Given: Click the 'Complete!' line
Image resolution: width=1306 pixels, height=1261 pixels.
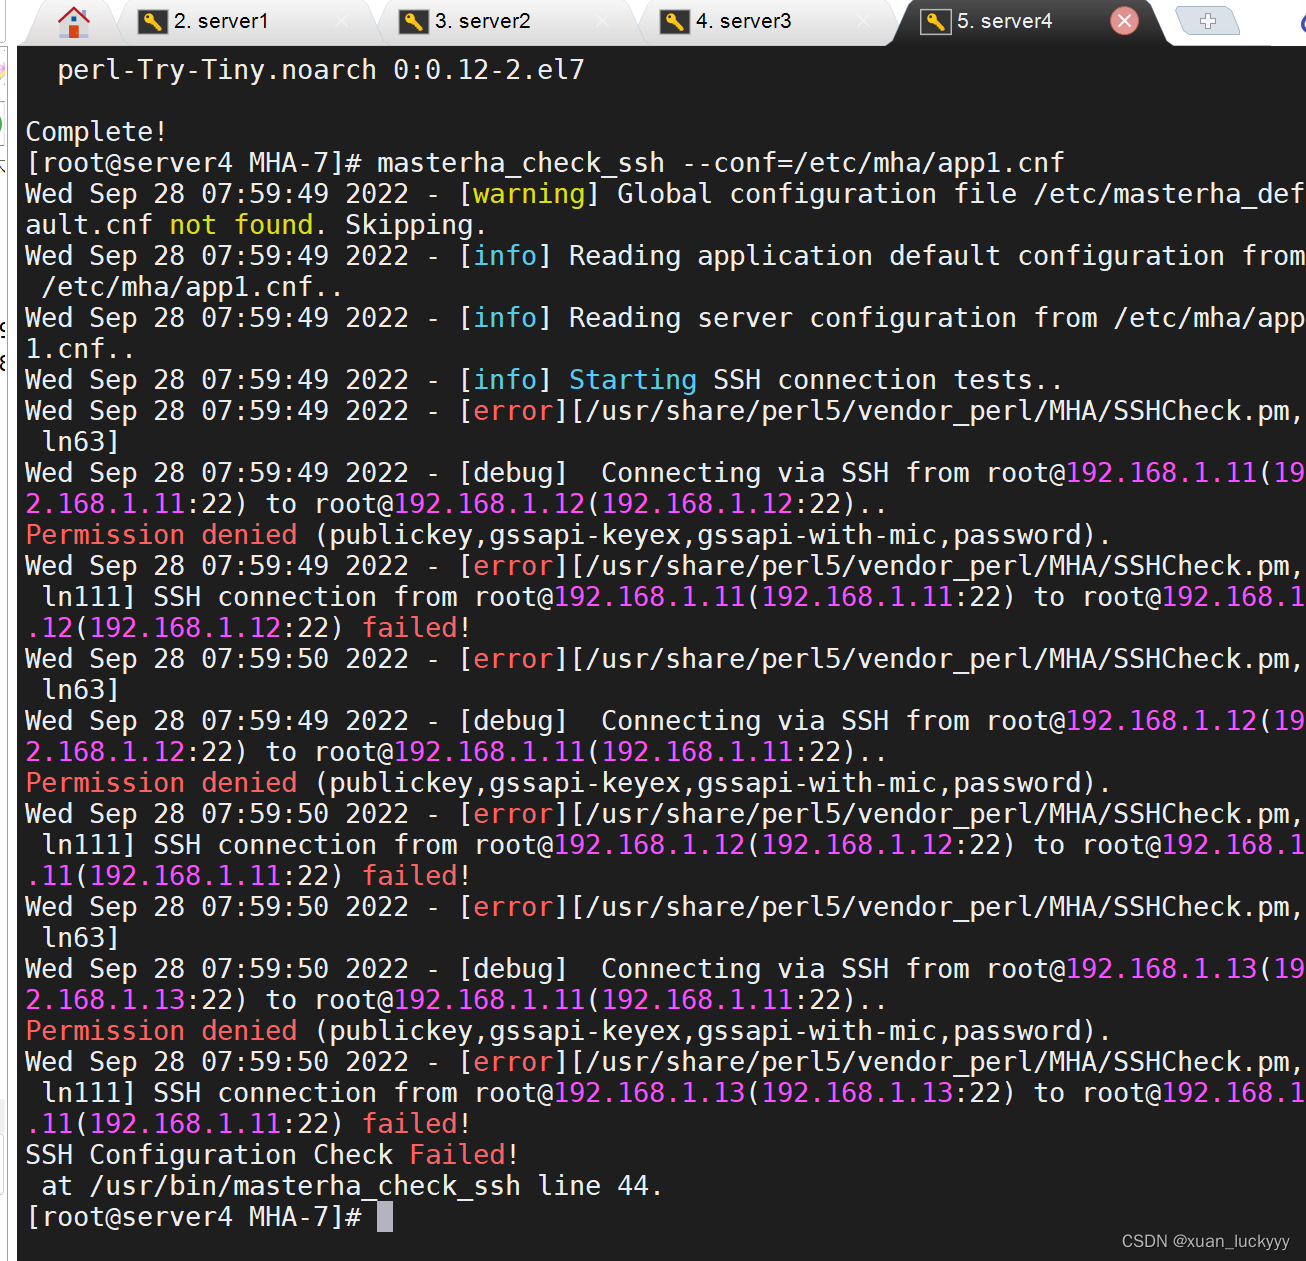Looking at the screenshot, I should pyautogui.click(x=97, y=132).
